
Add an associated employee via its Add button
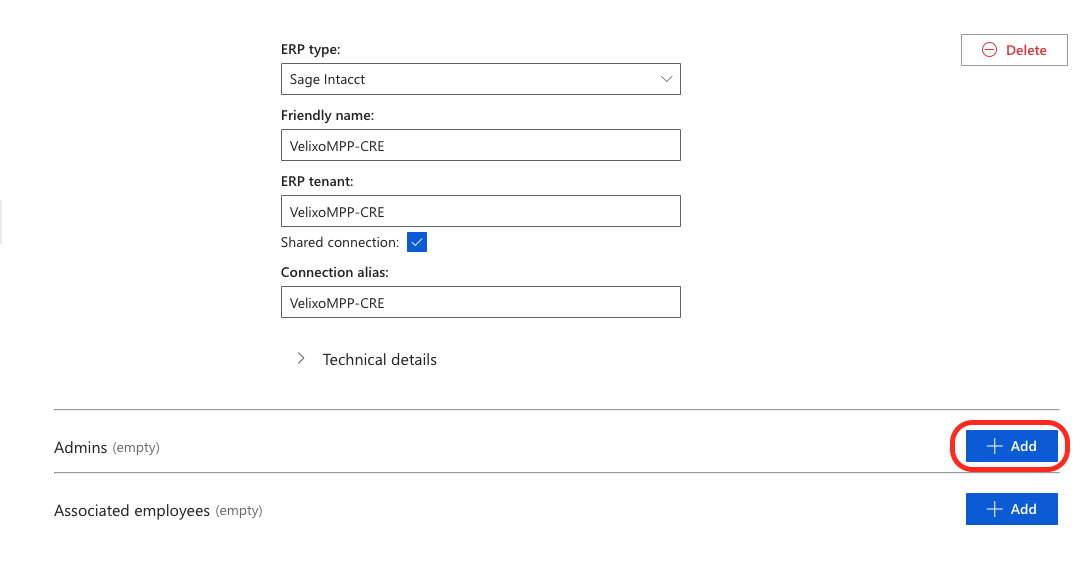click(1011, 509)
